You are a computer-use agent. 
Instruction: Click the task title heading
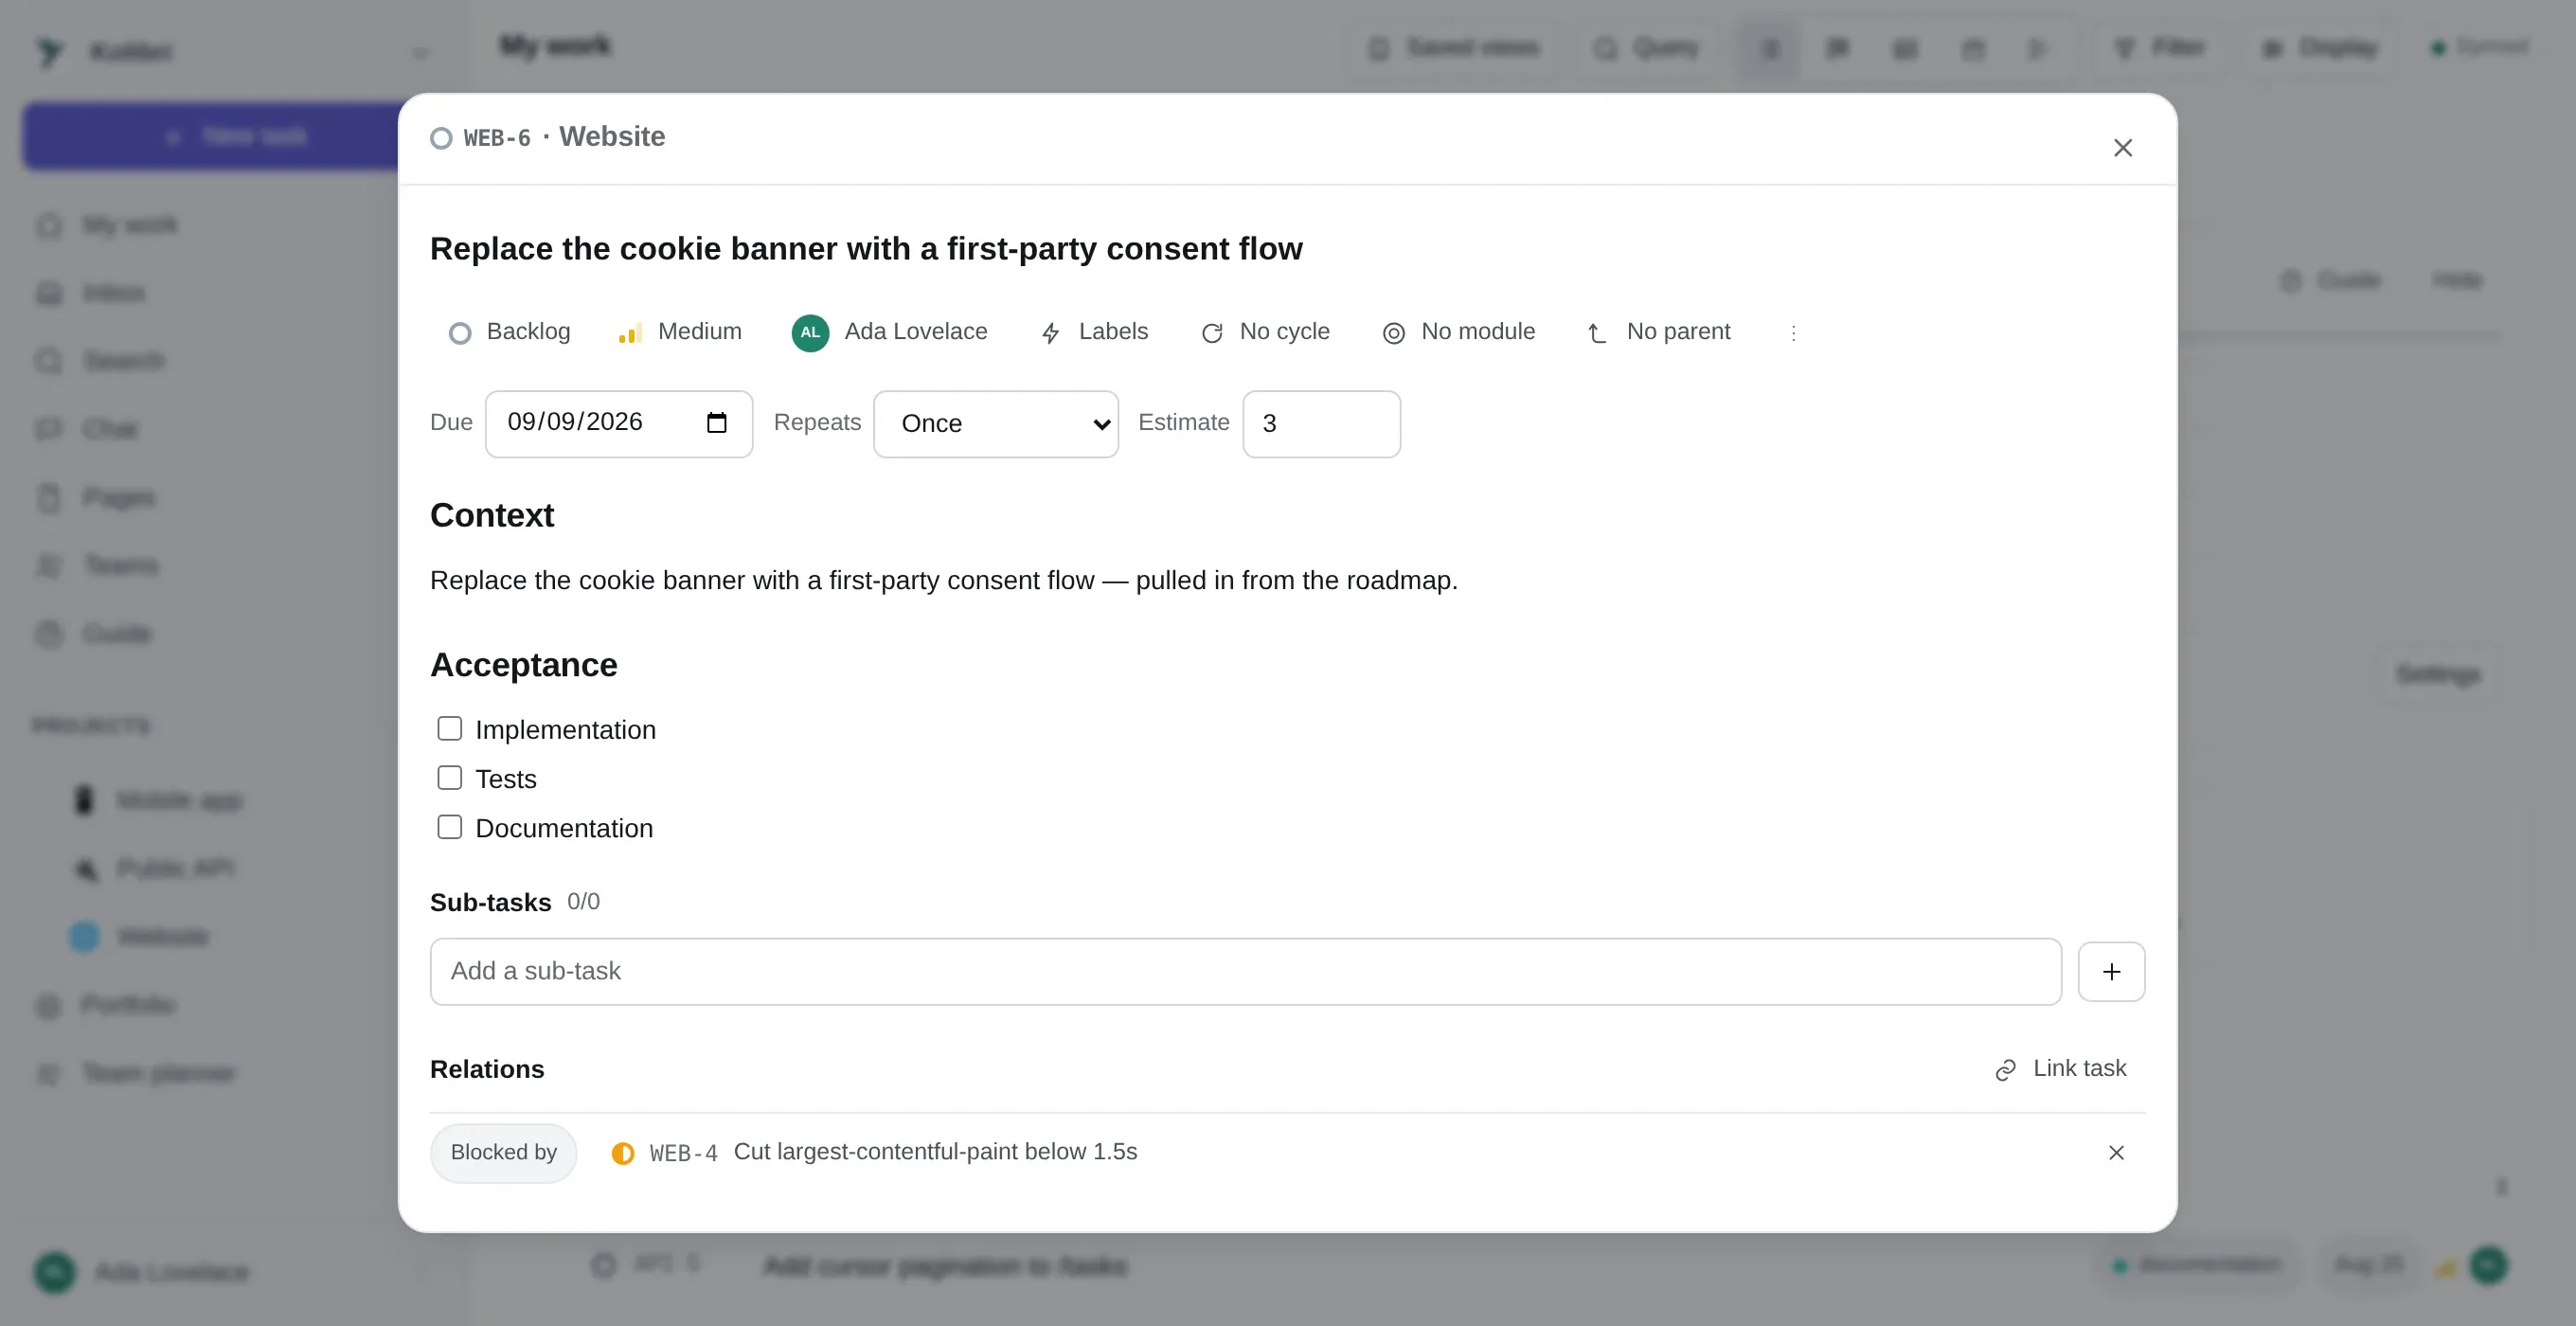(866, 249)
